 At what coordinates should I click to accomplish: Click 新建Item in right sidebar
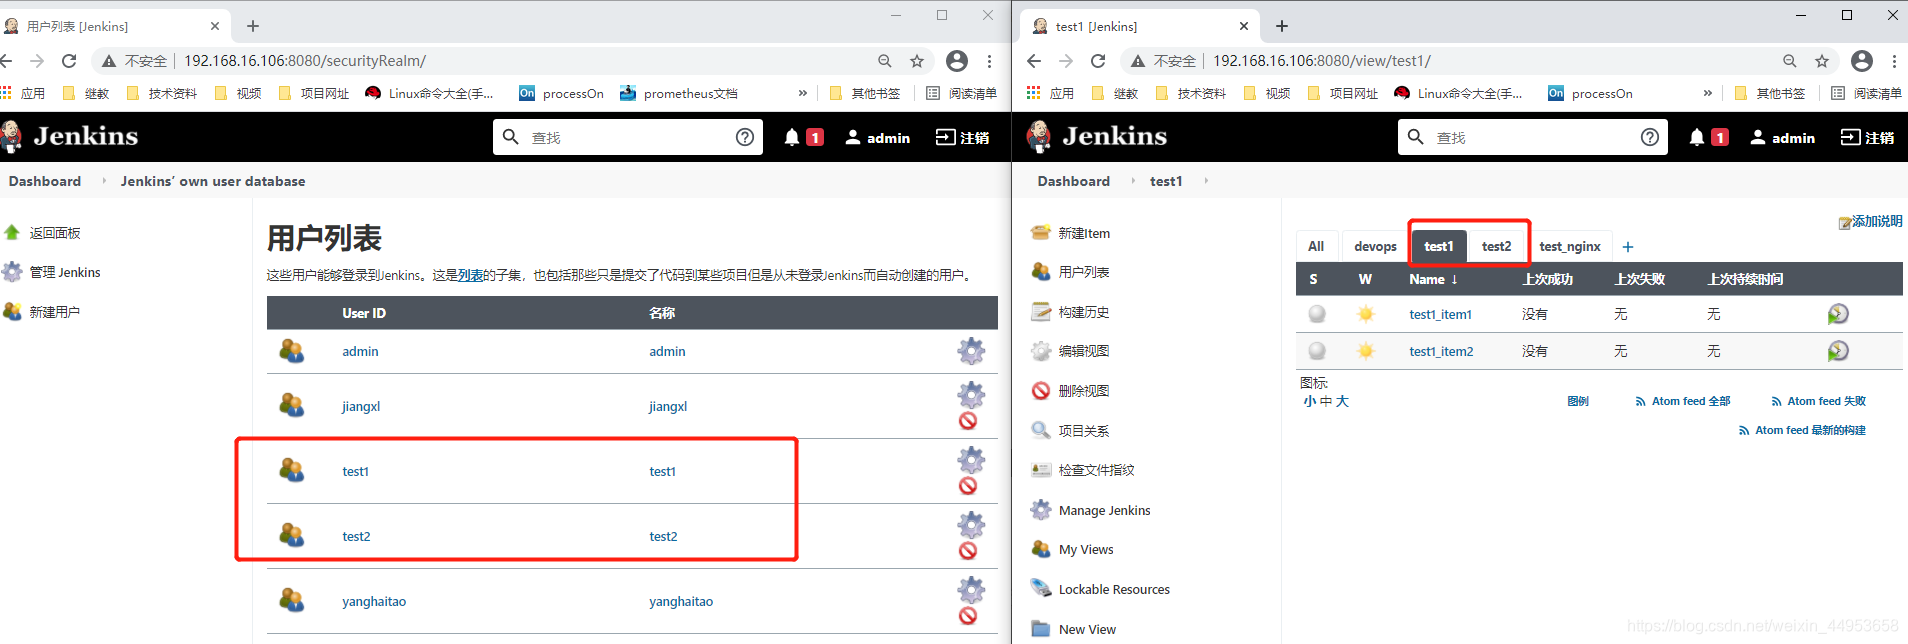click(1084, 233)
